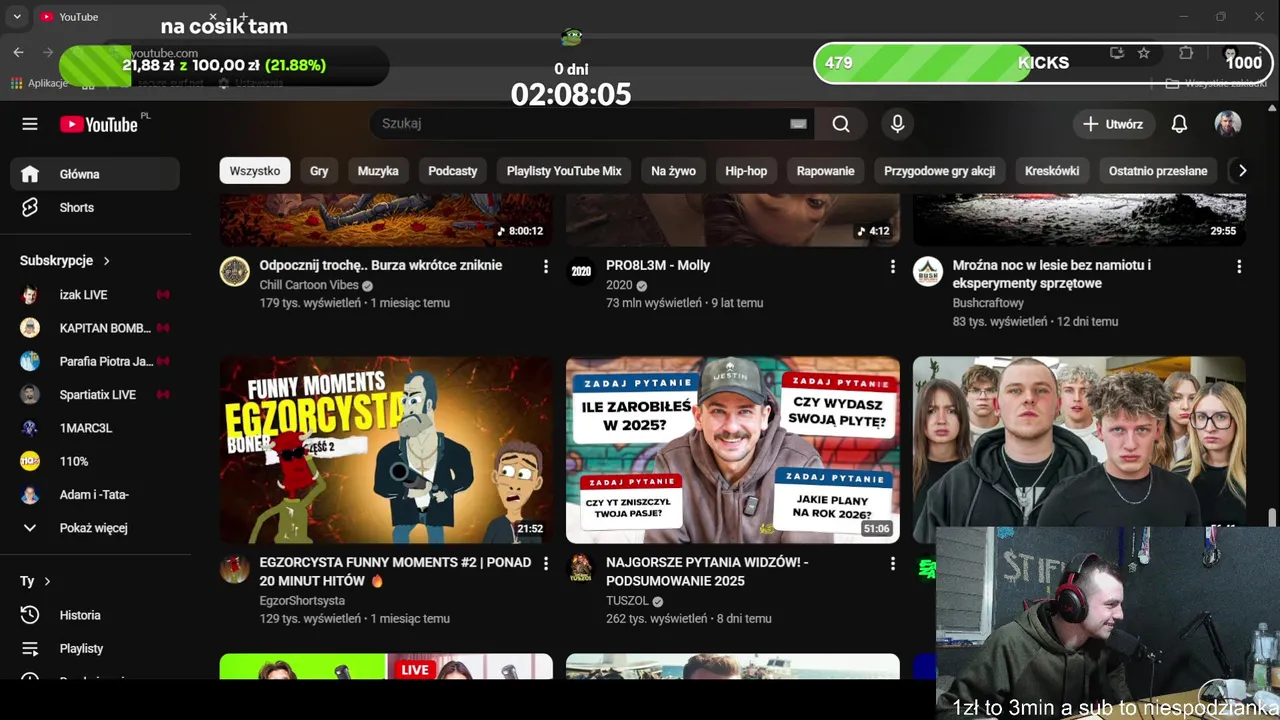Image resolution: width=1280 pixels, height=720 pixels.
Task: Open browser tab search dropdown arrow
Action: [x=17, y=17]
